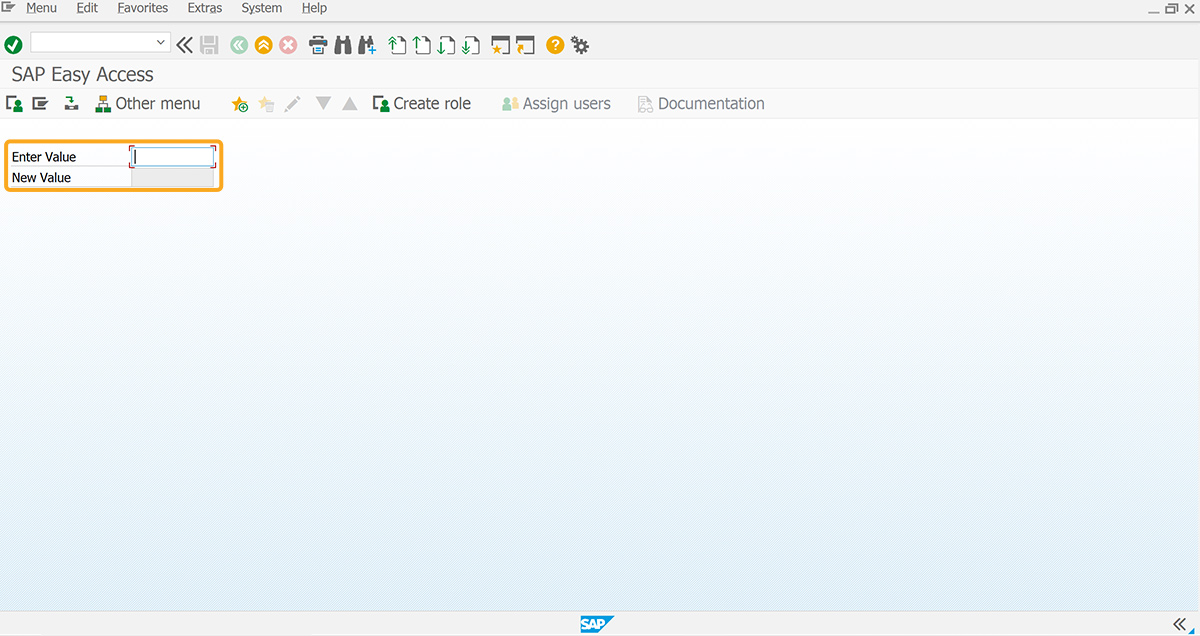The height and width of the screenshot is (636, 1200).
Task: Click Find Next binoculars with plus
Action: [x=367, y=45]
